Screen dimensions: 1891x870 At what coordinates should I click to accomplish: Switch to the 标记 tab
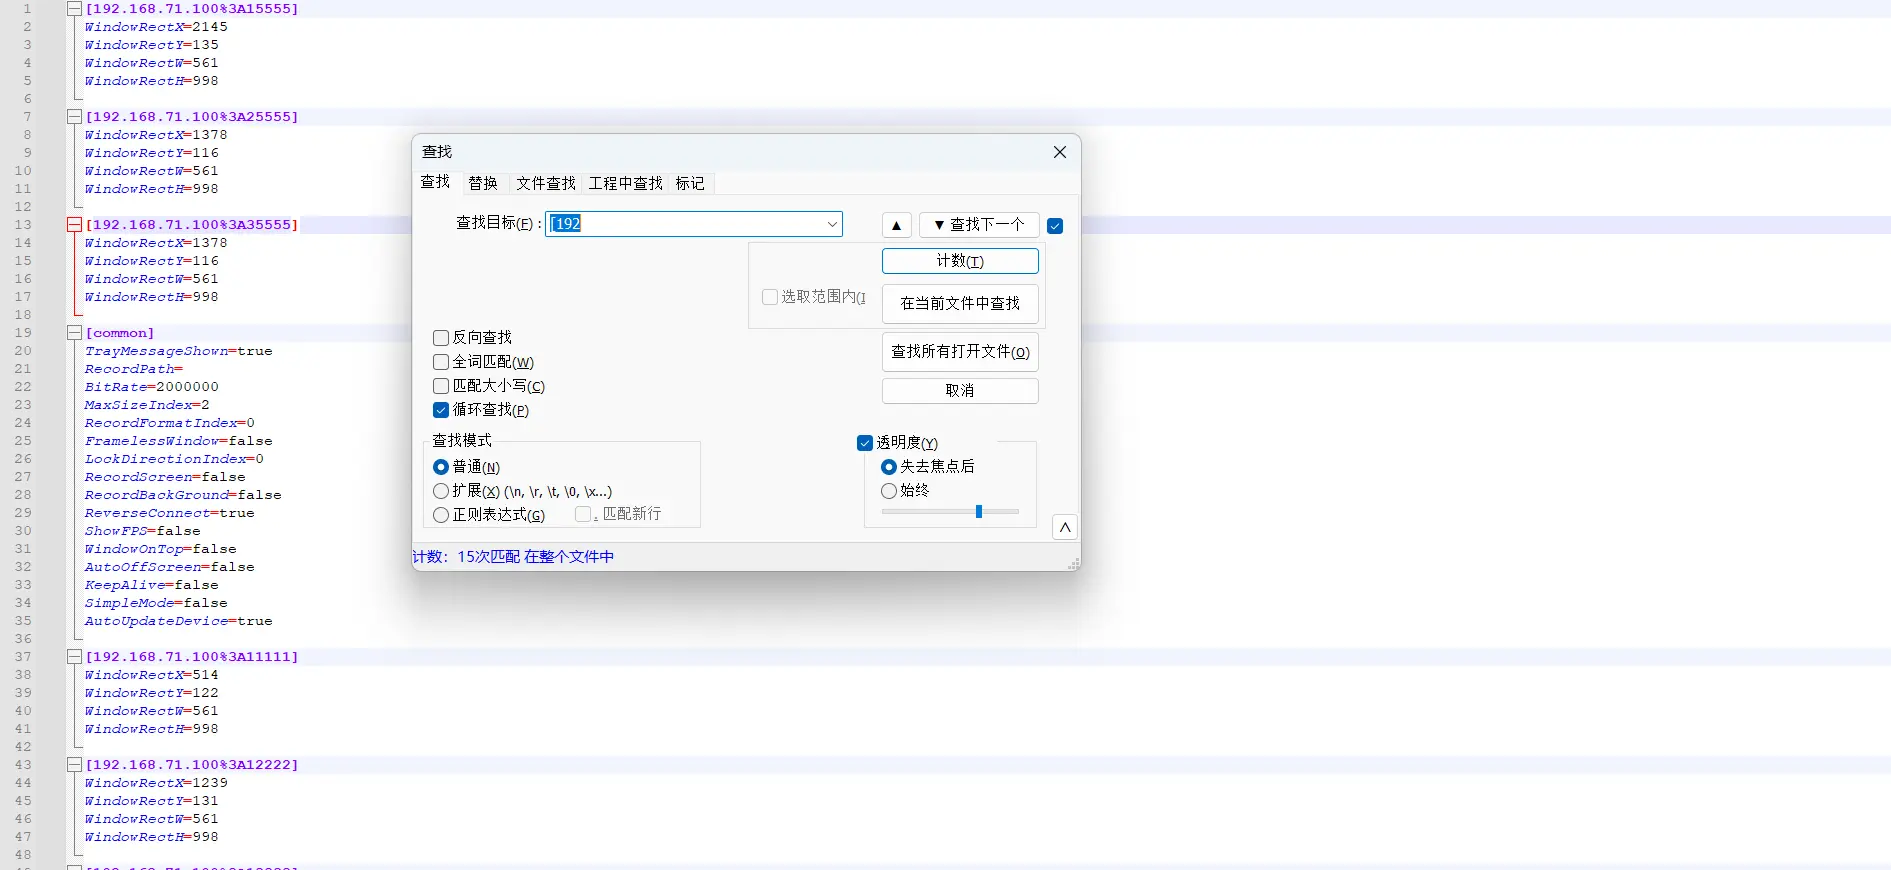690,183
